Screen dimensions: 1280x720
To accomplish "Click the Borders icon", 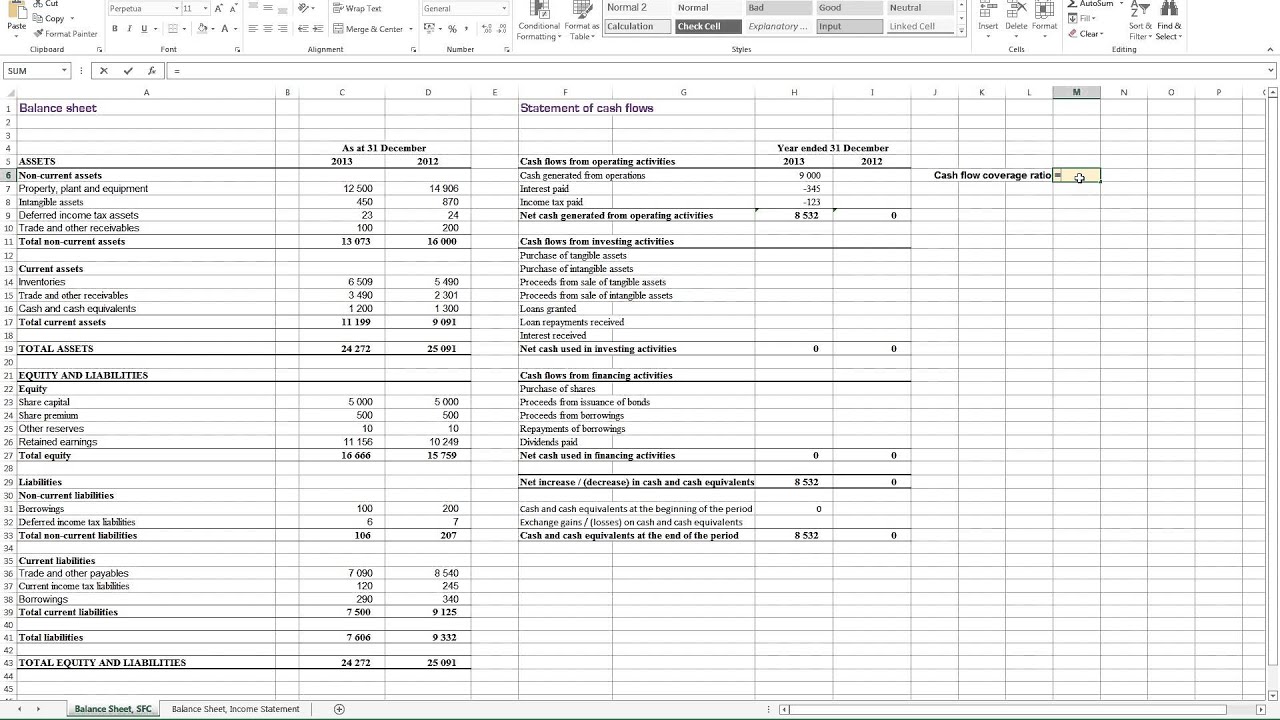I will click(172, 29).
